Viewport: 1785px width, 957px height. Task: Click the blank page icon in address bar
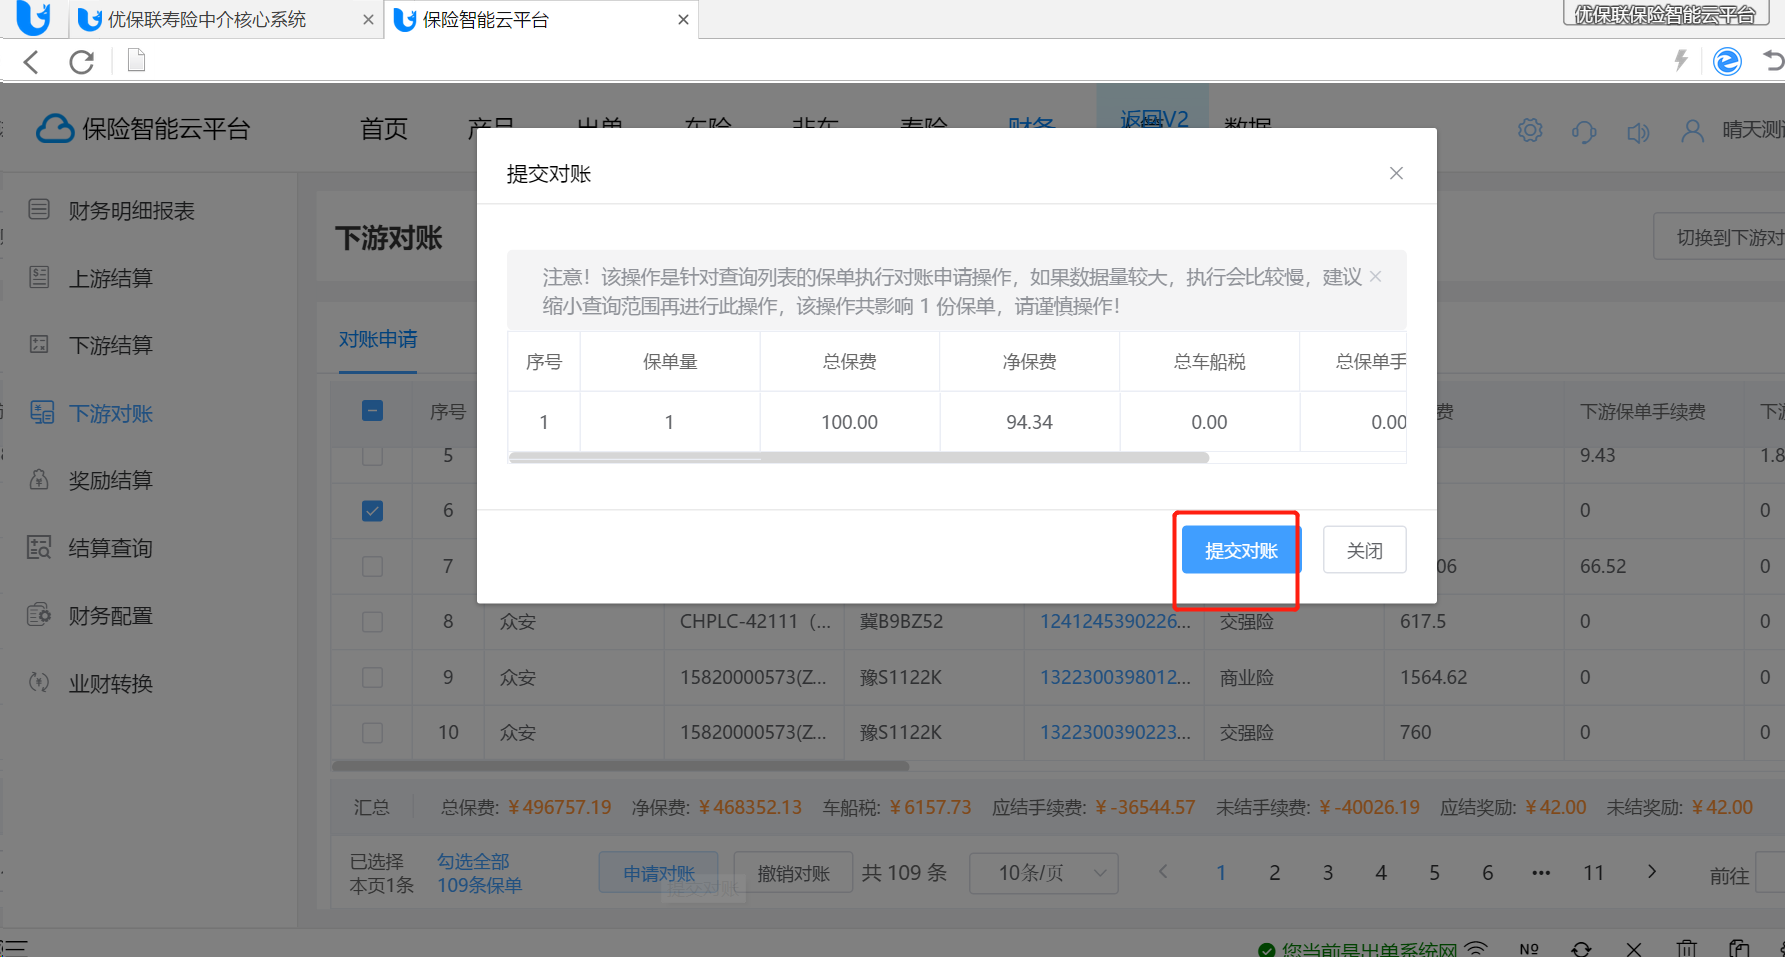[x=137, y=61]
